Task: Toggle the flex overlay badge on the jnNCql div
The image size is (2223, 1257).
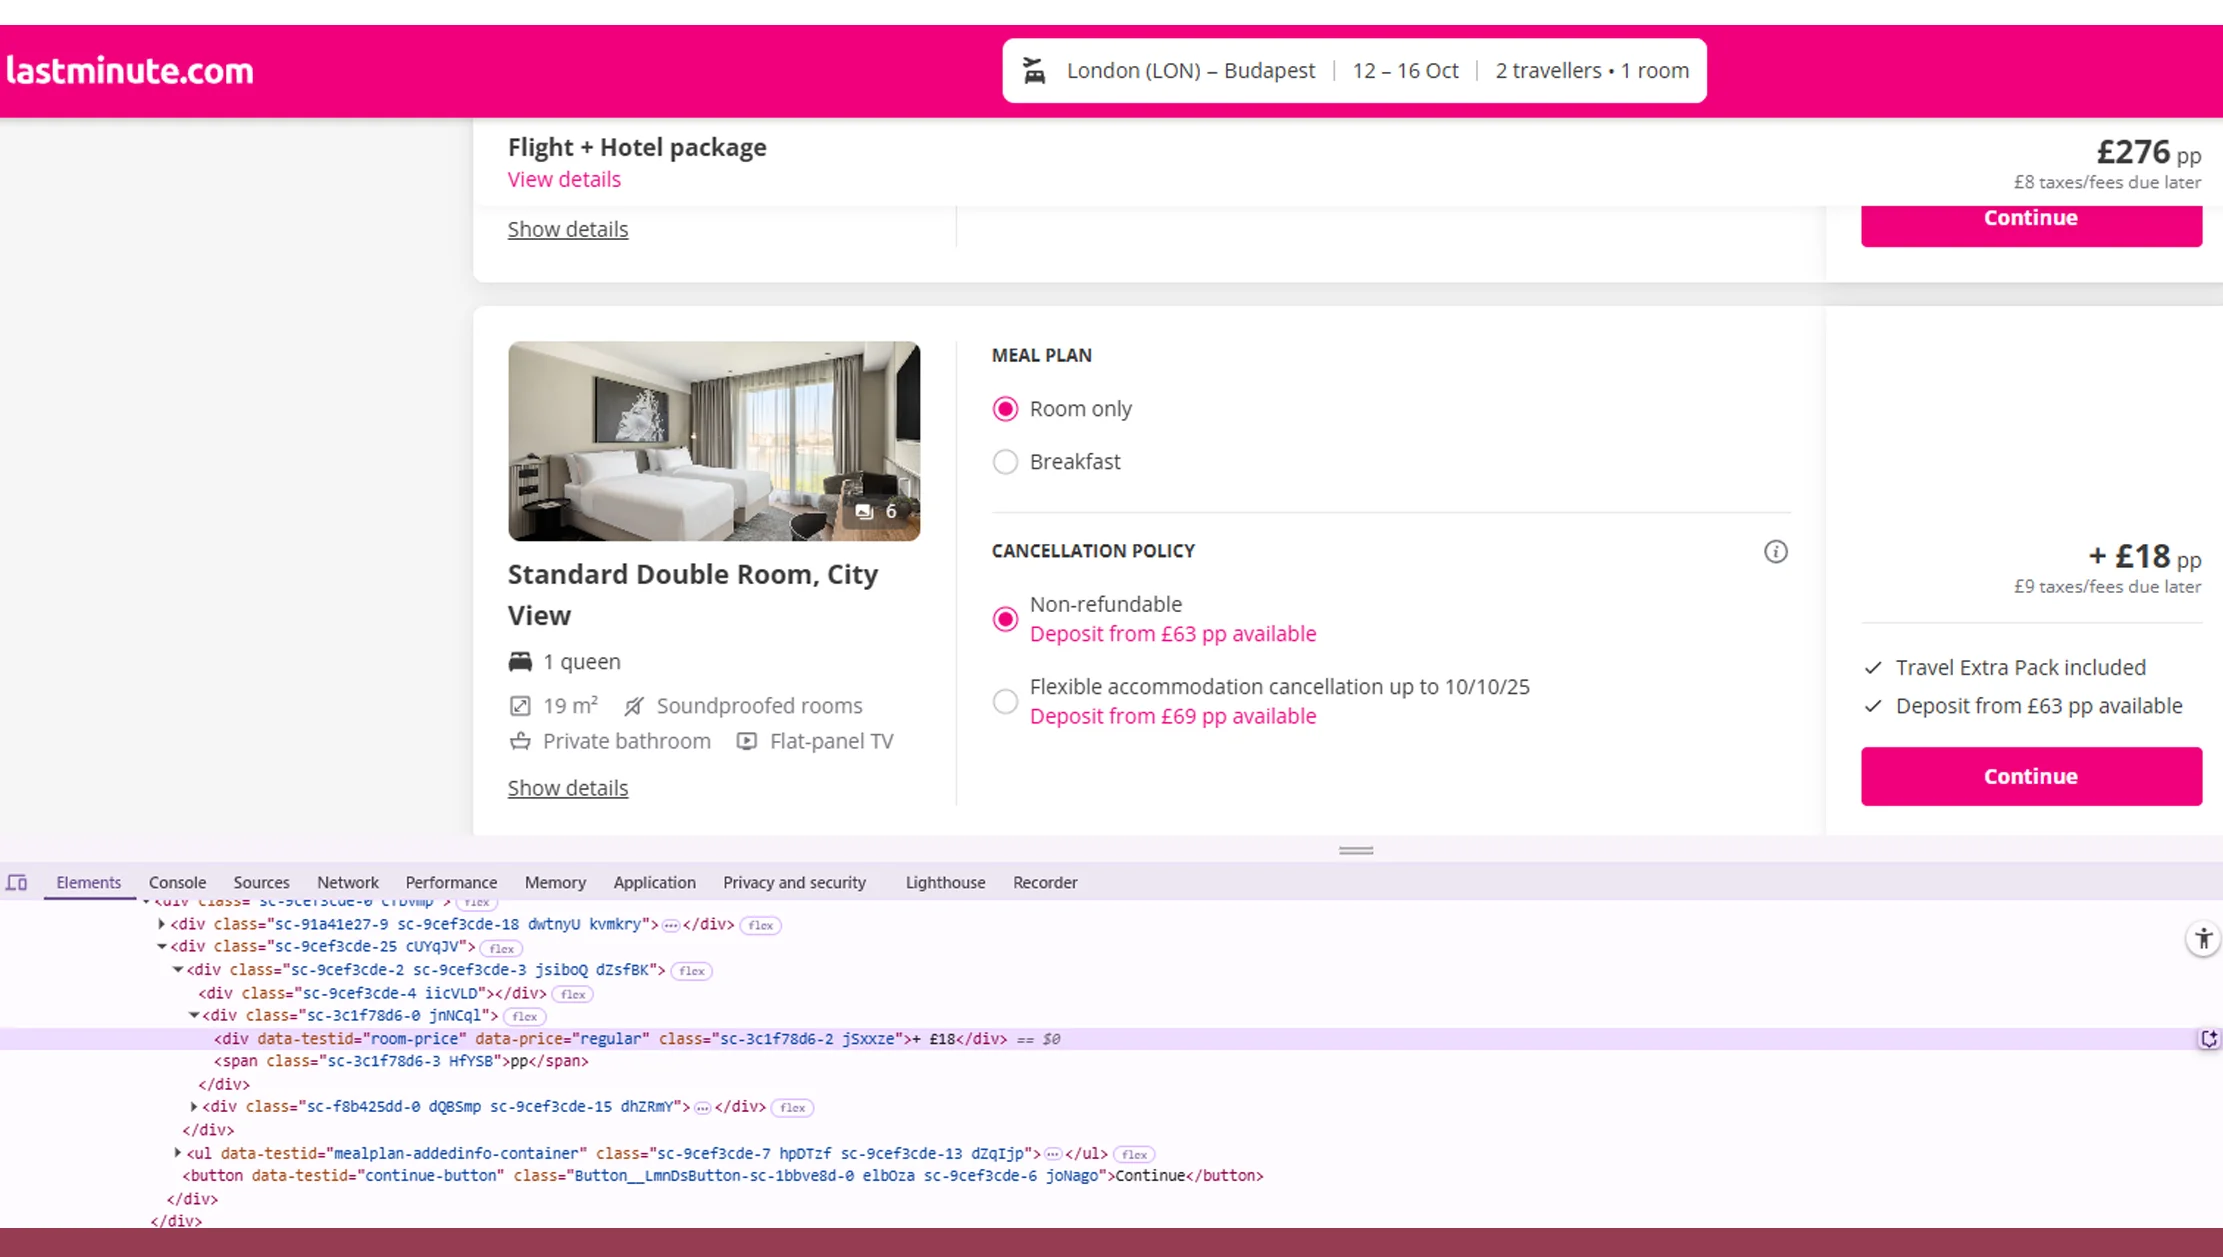Action: point(523,1016)
